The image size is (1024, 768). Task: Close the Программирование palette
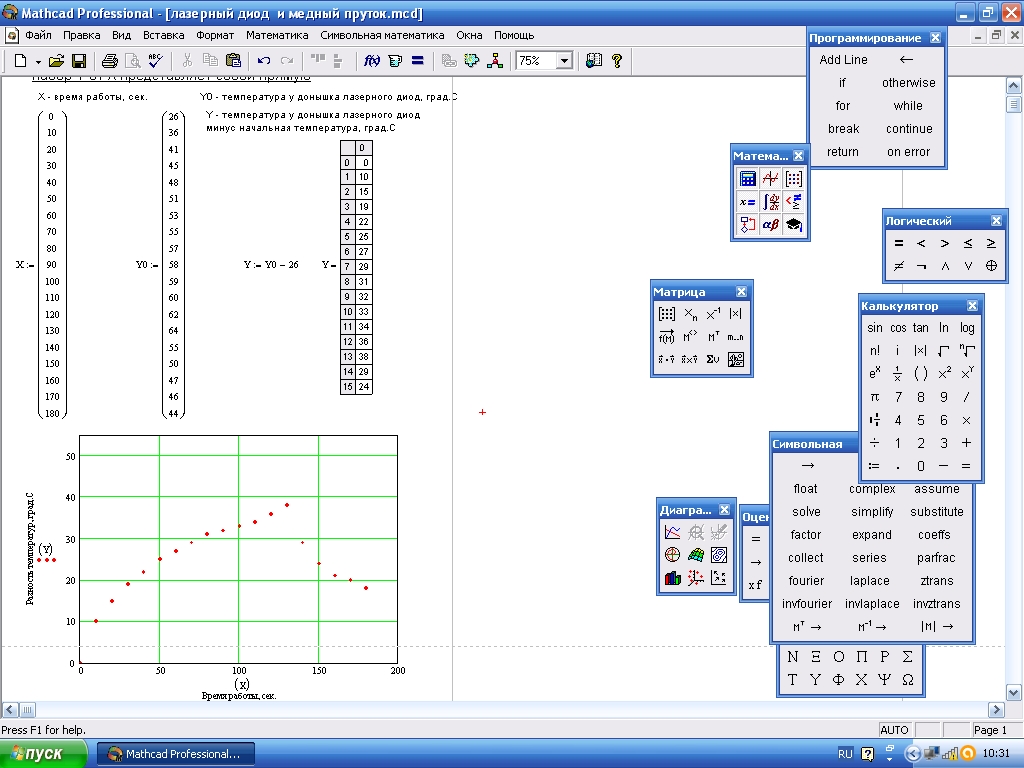935,38
